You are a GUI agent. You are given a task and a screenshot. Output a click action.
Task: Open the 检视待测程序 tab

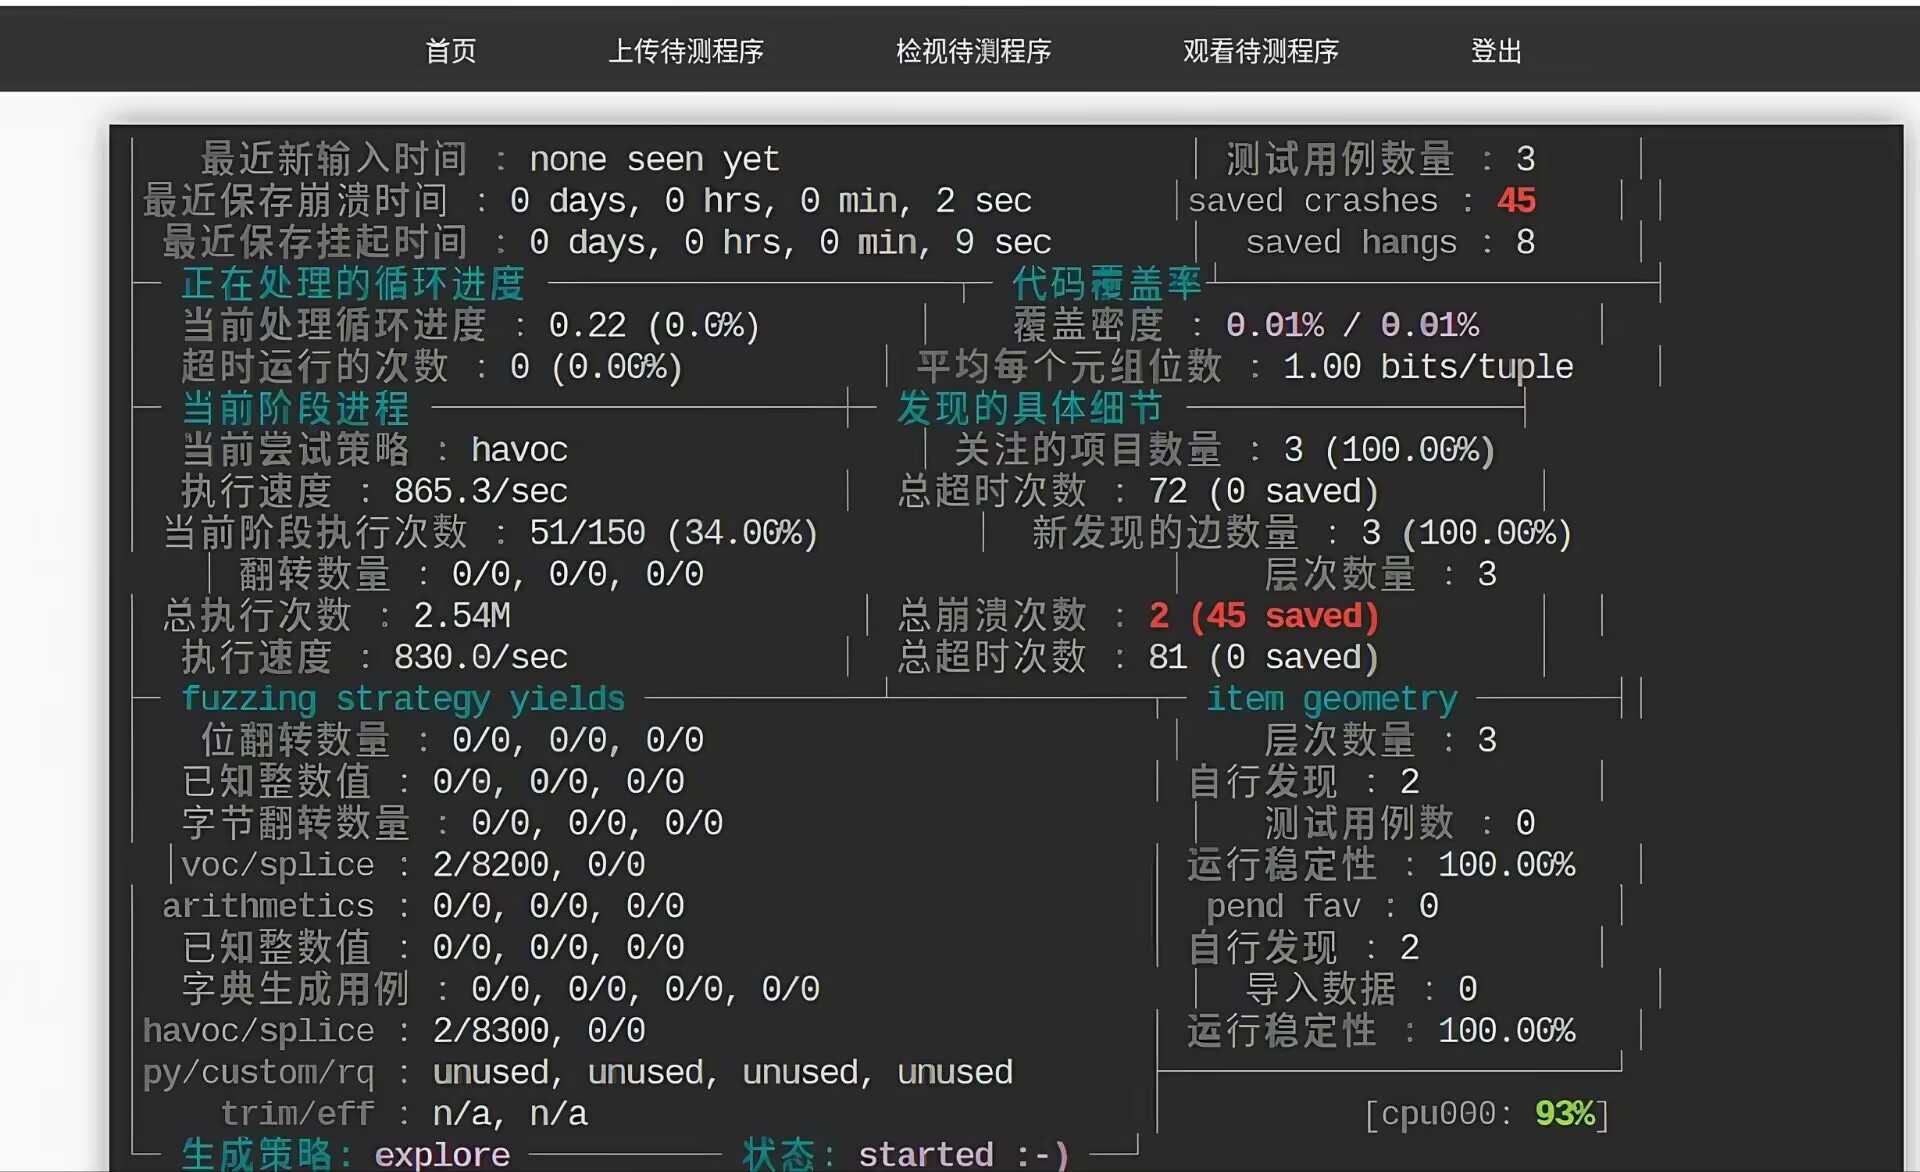click(973, 51)
